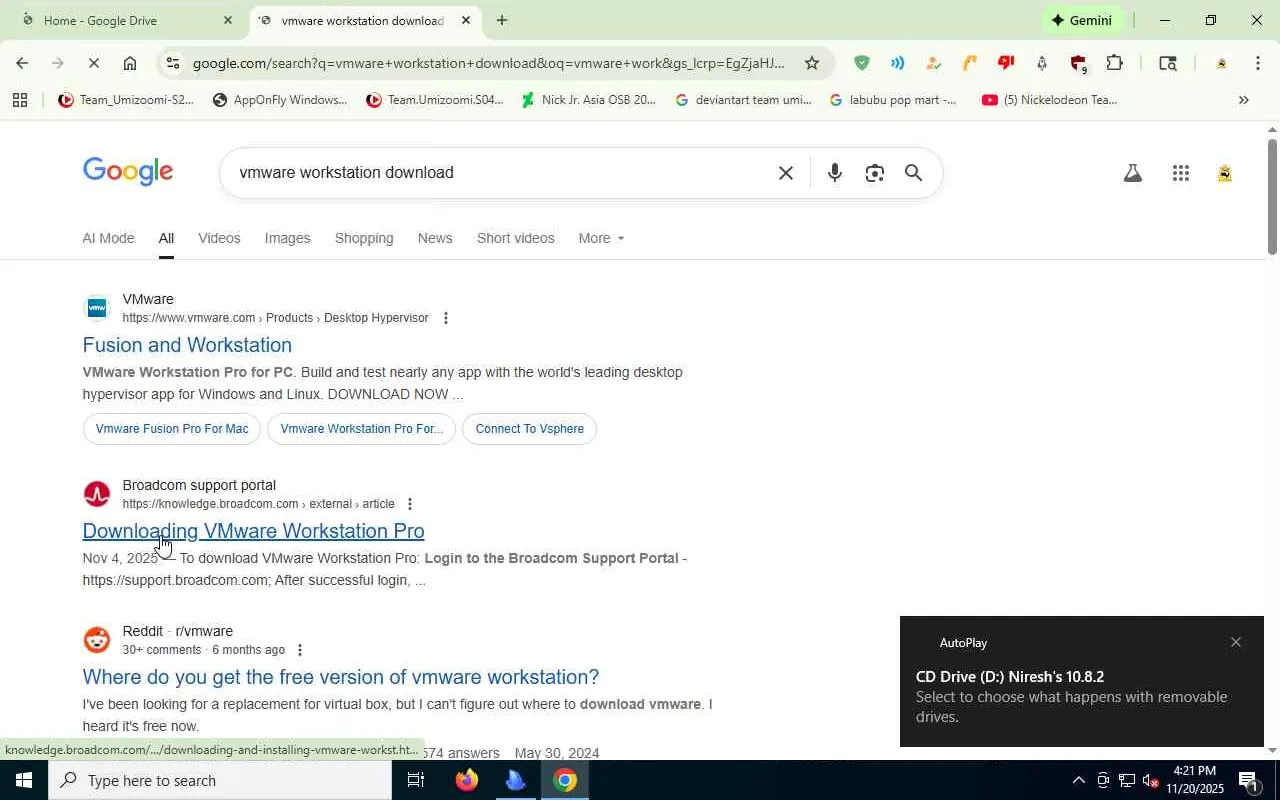Open the Broadcom result's three-dot options
Screen dimensions: 1280x800
(410, 504)
